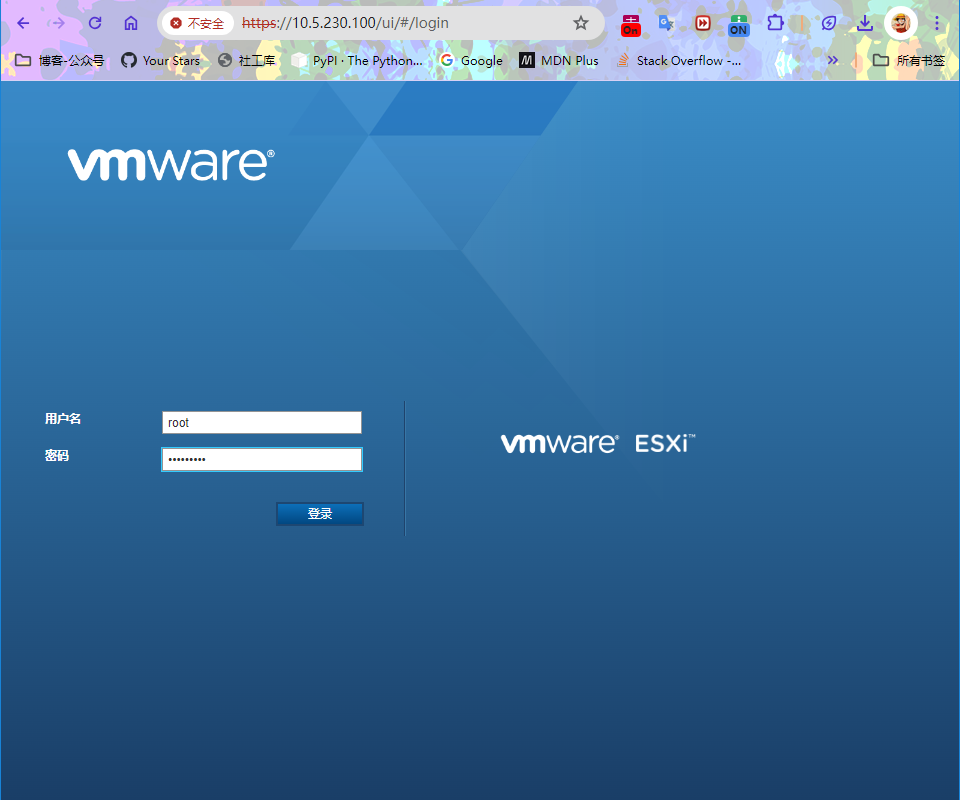
Task: Open the browser home page icon
Action: coord(131,23)
